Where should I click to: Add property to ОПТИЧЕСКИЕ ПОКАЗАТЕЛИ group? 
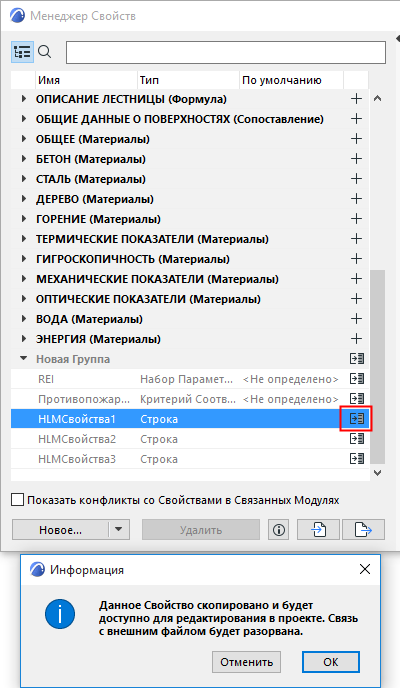(356, 299)
